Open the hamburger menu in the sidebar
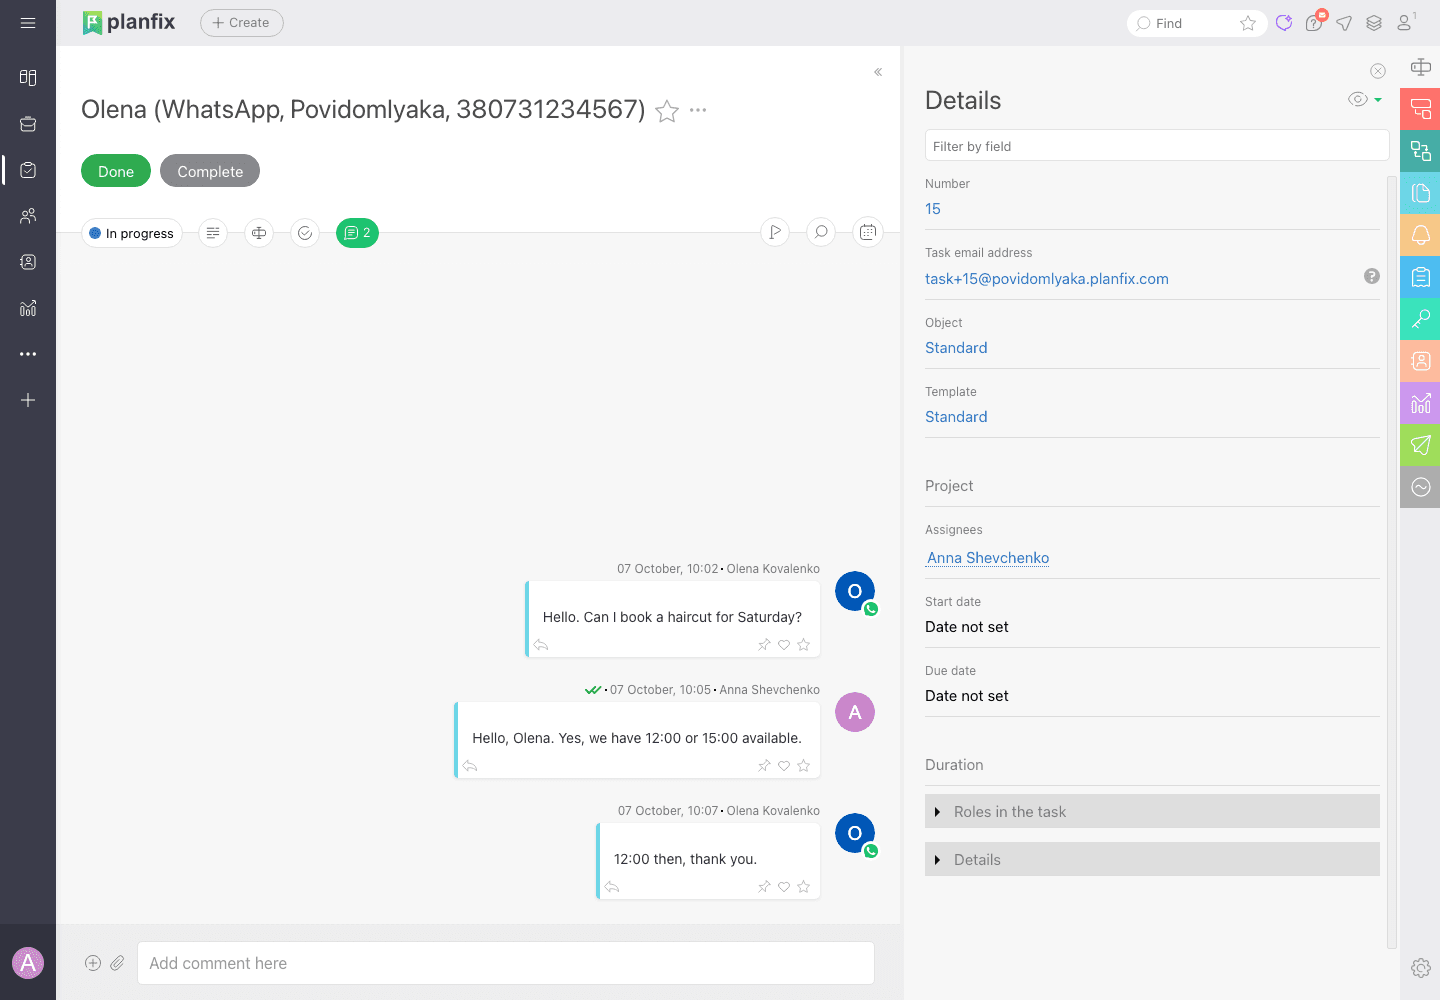 tap(28, 23)
